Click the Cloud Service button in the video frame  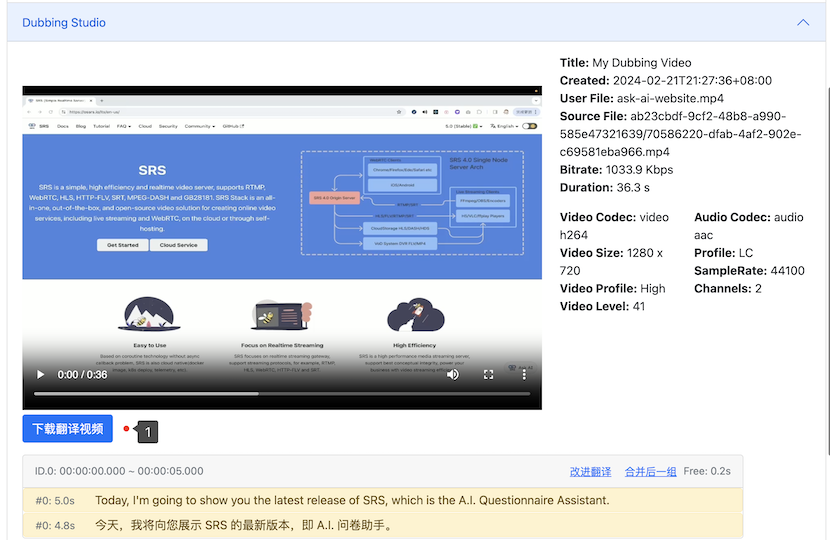coord(179,245)
